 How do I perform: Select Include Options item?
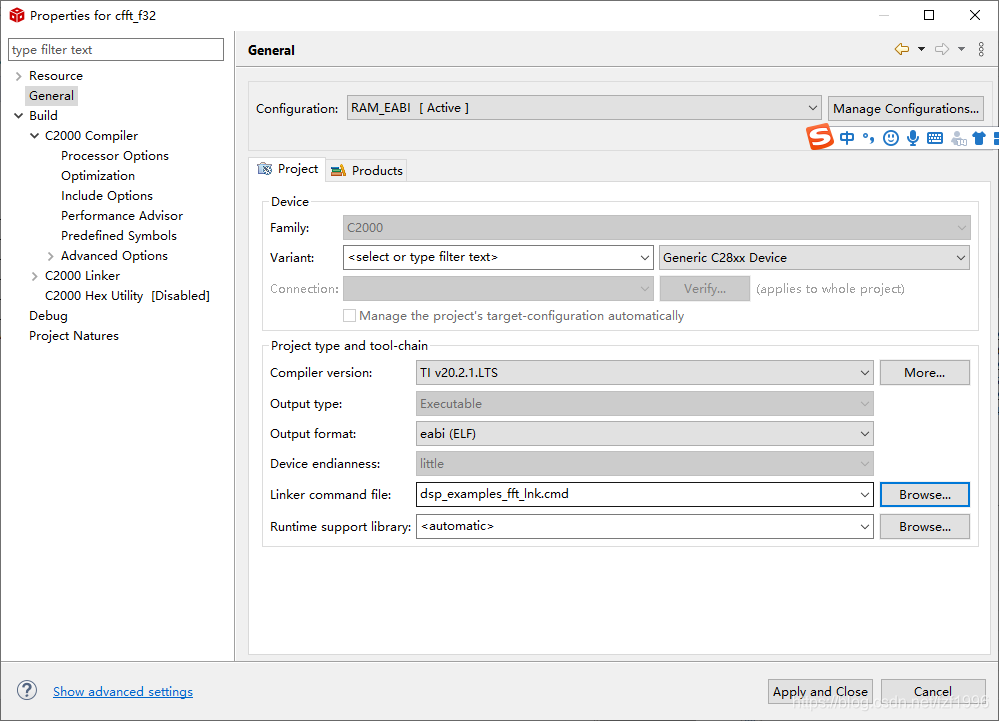(x=107, y=196)
